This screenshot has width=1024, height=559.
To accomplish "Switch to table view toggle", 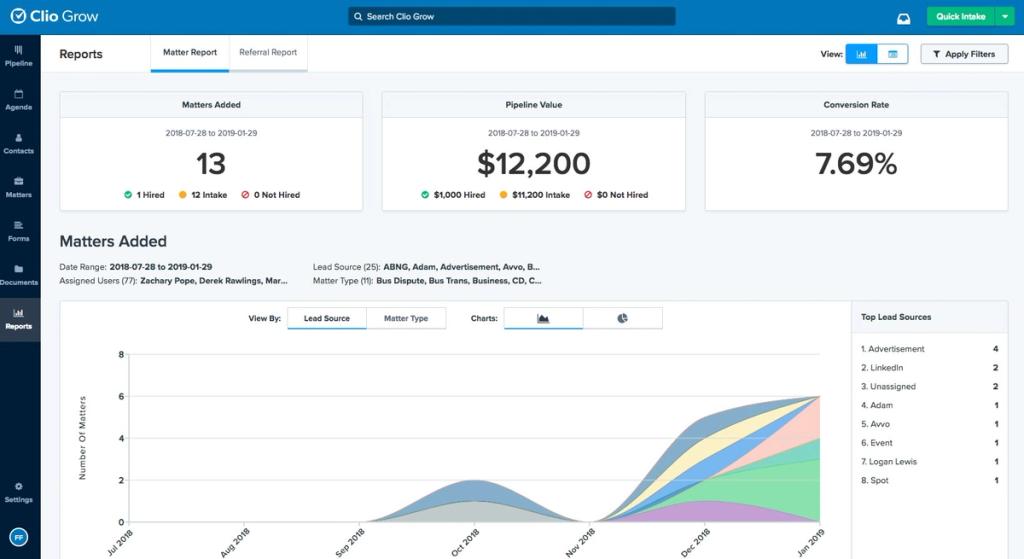I will (893, 54).
